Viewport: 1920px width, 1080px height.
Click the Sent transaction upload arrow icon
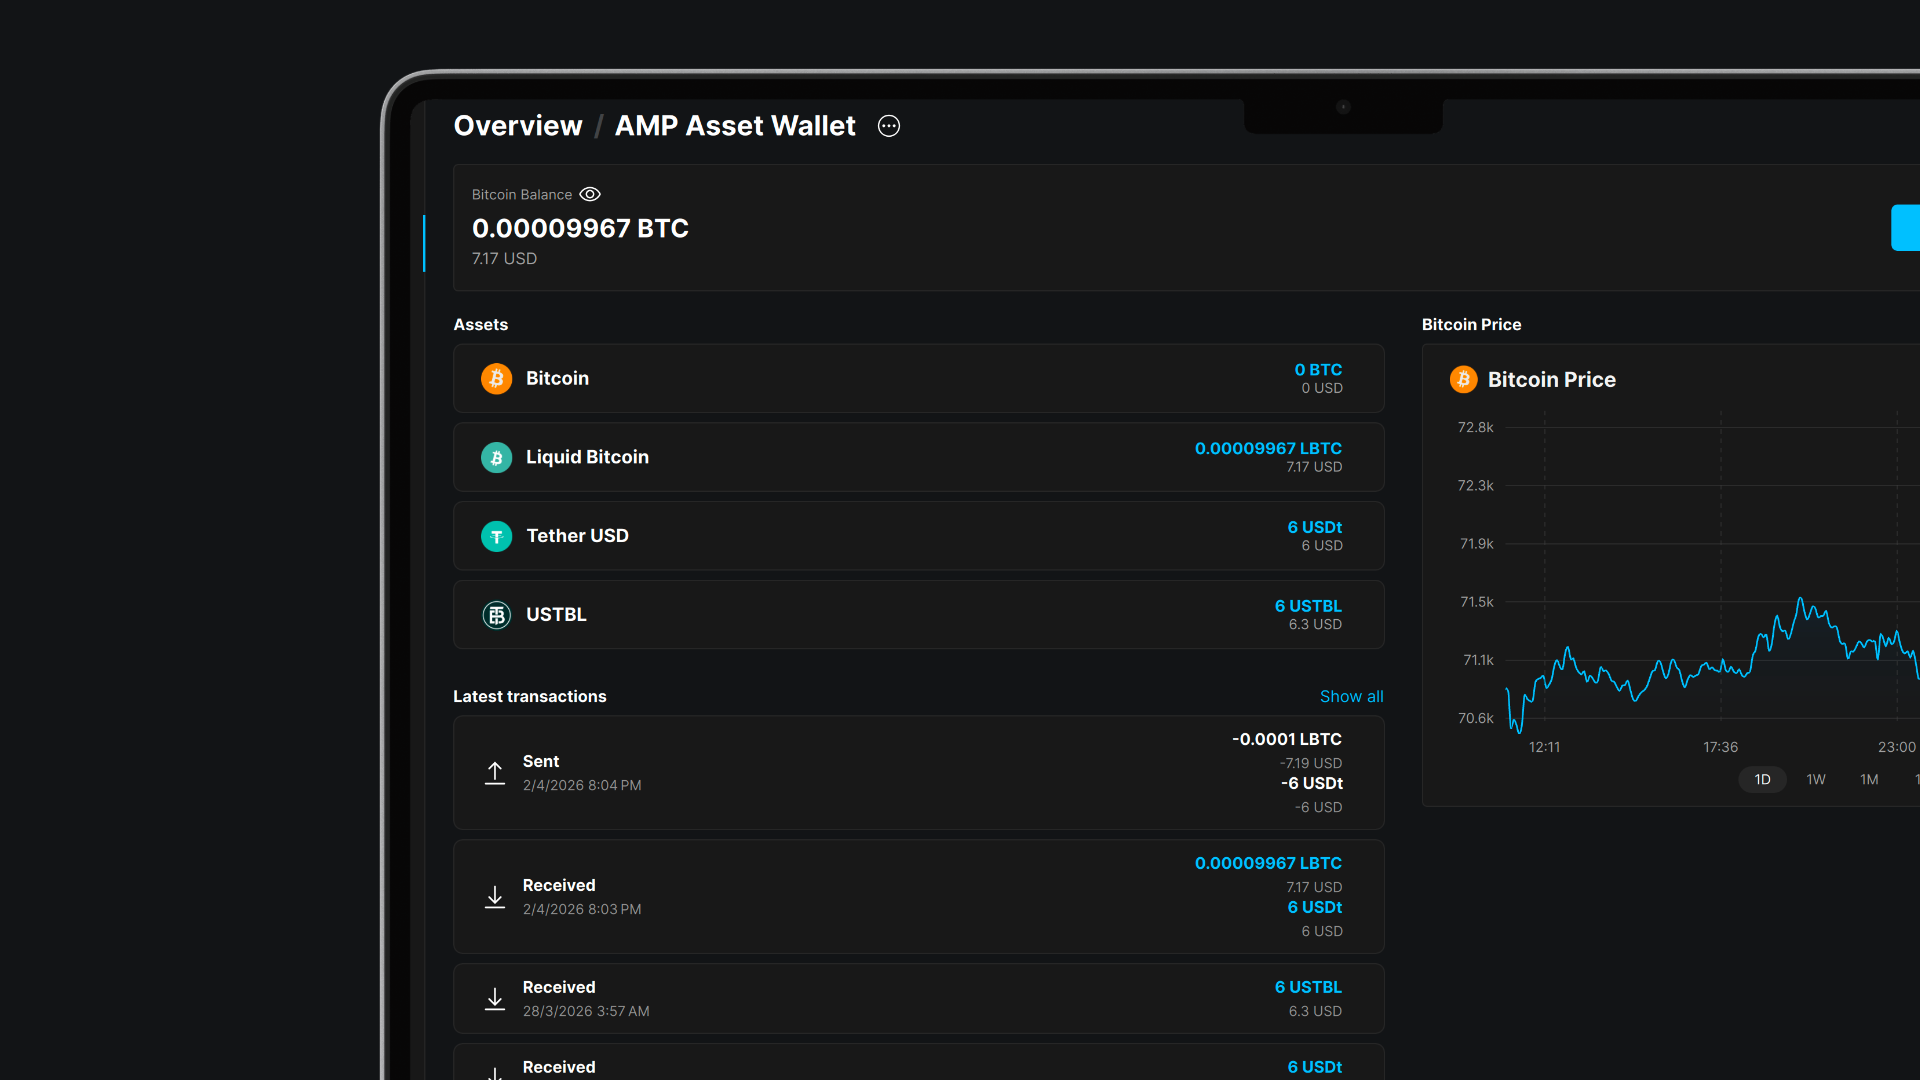click(495, 773)
